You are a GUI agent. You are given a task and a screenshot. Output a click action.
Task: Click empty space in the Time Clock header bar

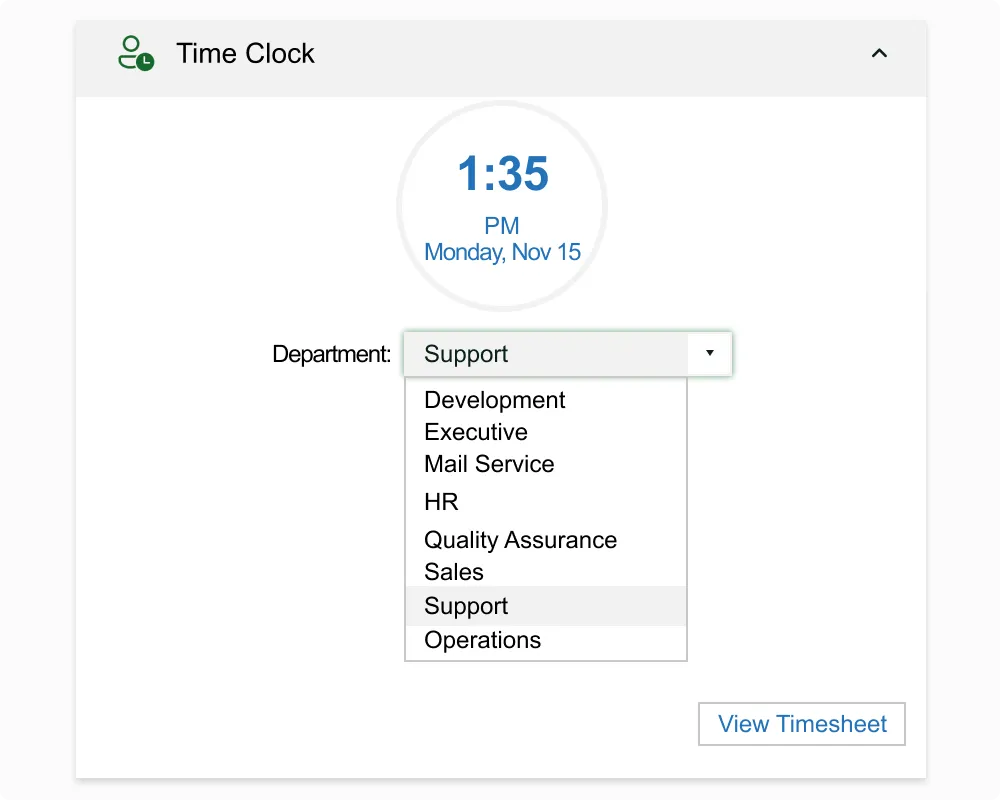pyautogui.click(x=600, y=54)
